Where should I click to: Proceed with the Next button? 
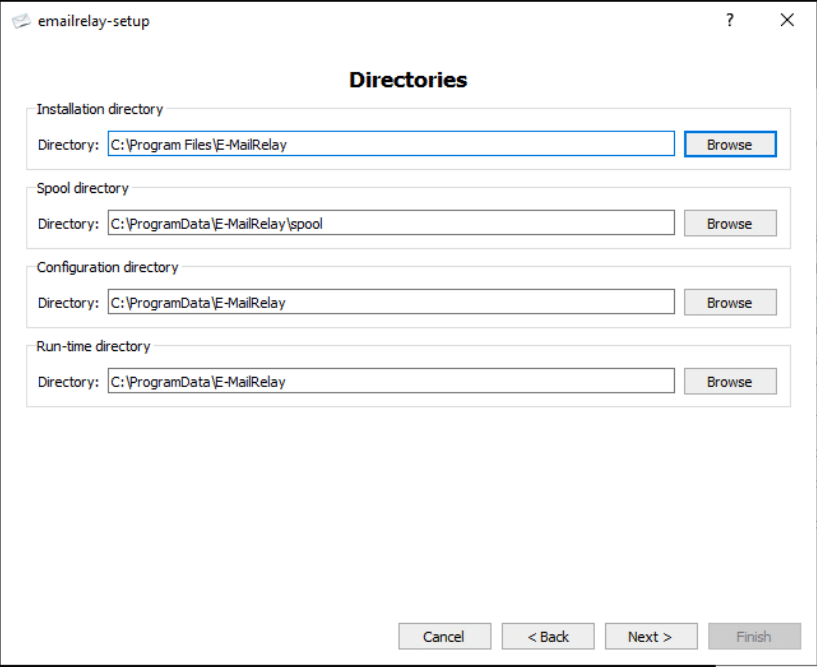[x=650, y=636]
